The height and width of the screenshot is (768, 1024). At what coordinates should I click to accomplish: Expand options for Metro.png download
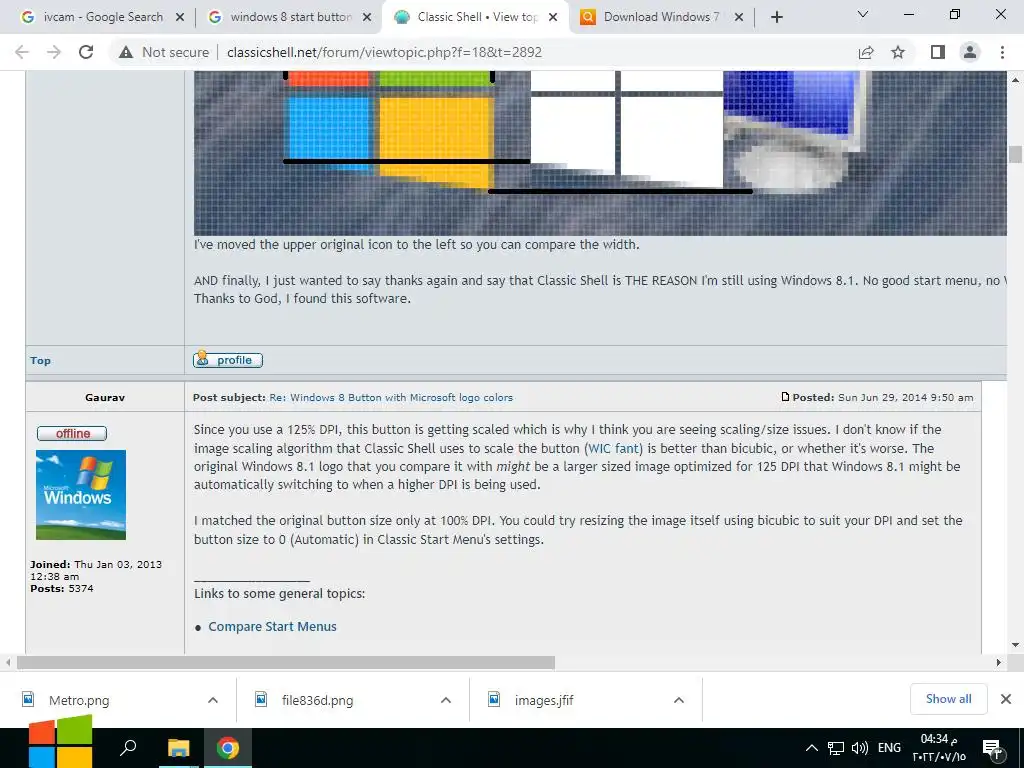(213, 700)
